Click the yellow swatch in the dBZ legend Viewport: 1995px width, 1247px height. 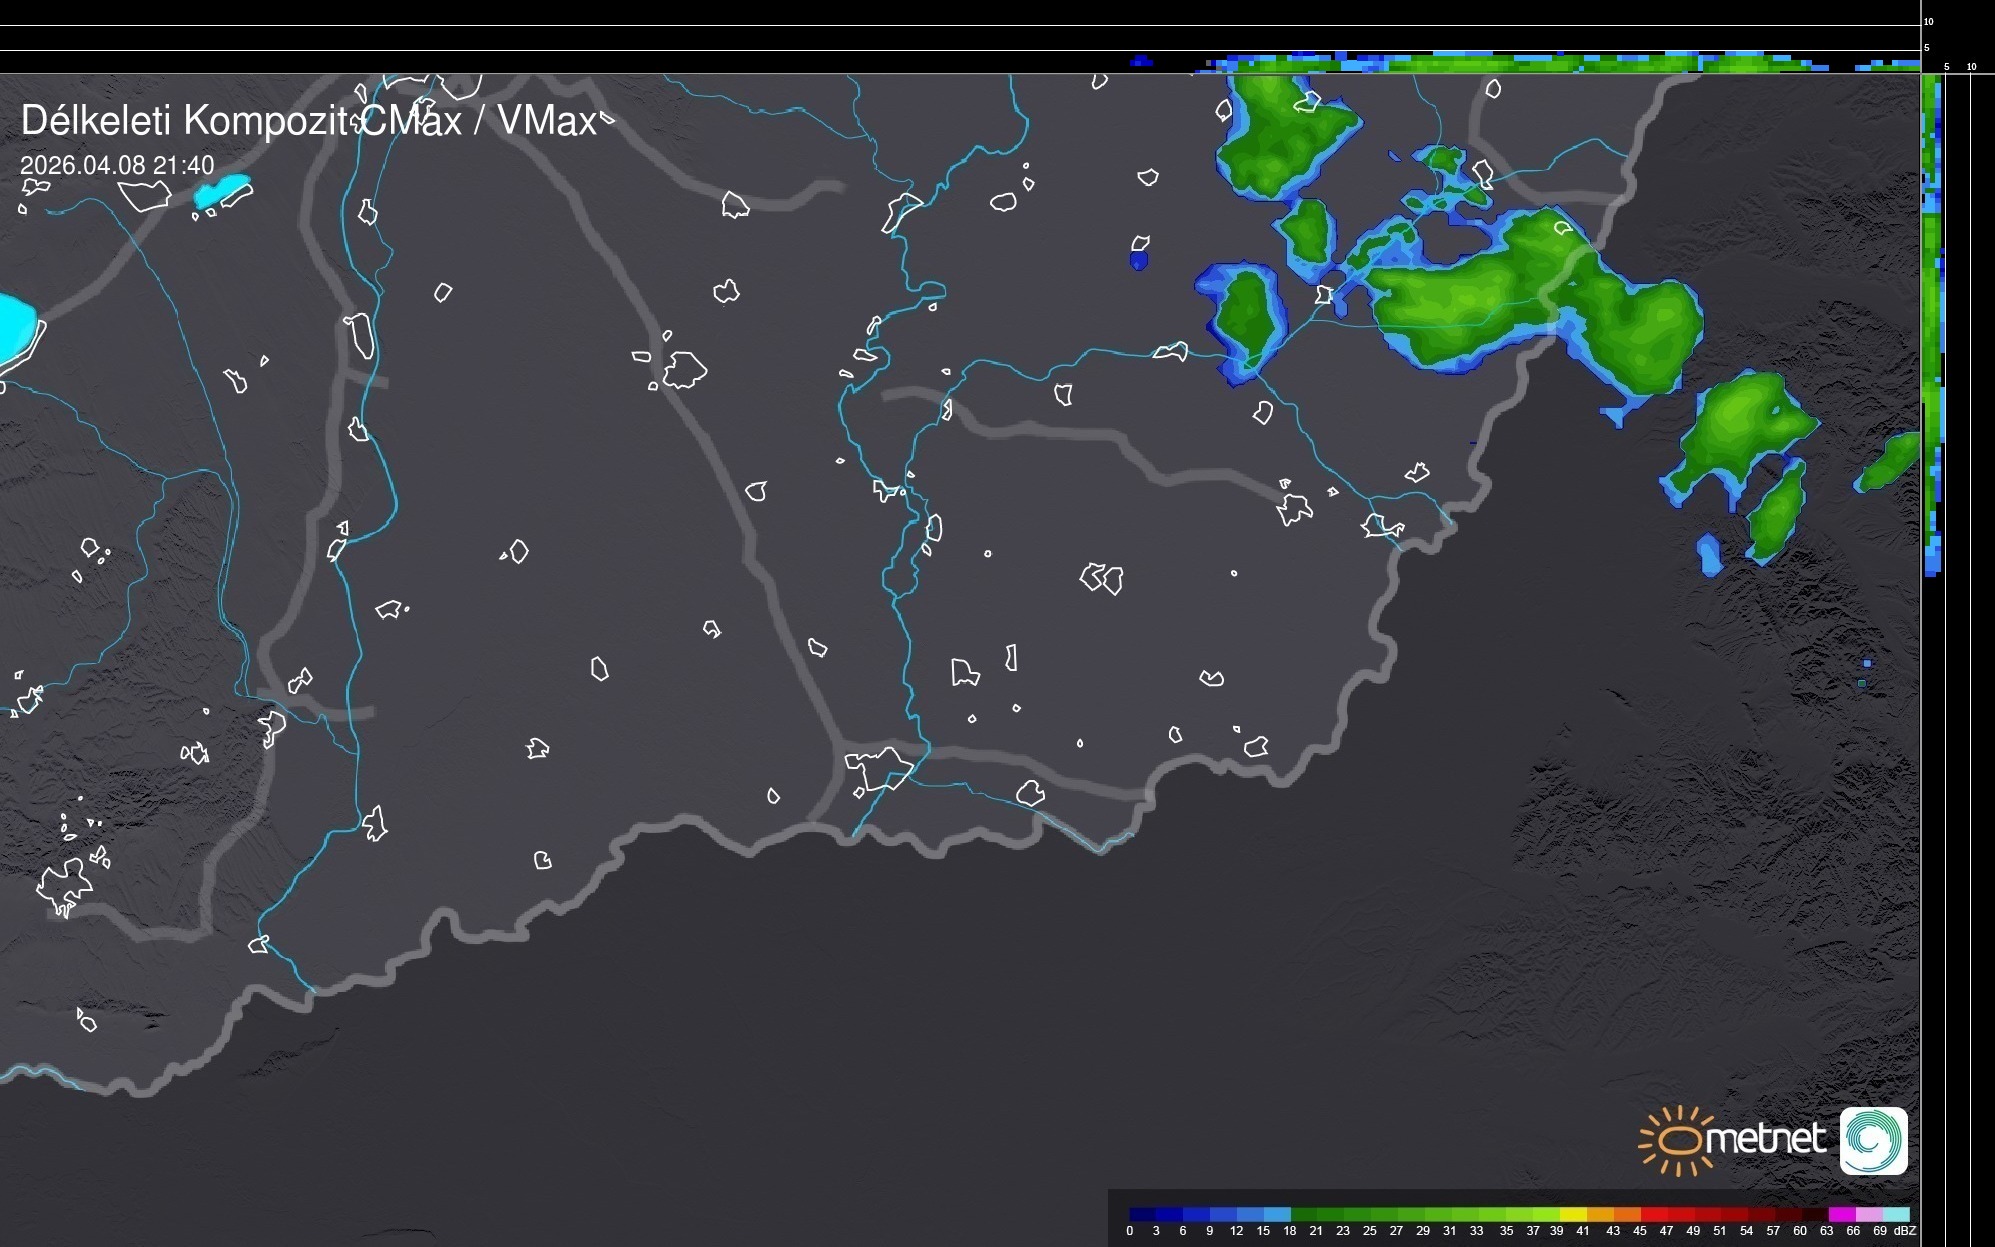point(1574,1214)
